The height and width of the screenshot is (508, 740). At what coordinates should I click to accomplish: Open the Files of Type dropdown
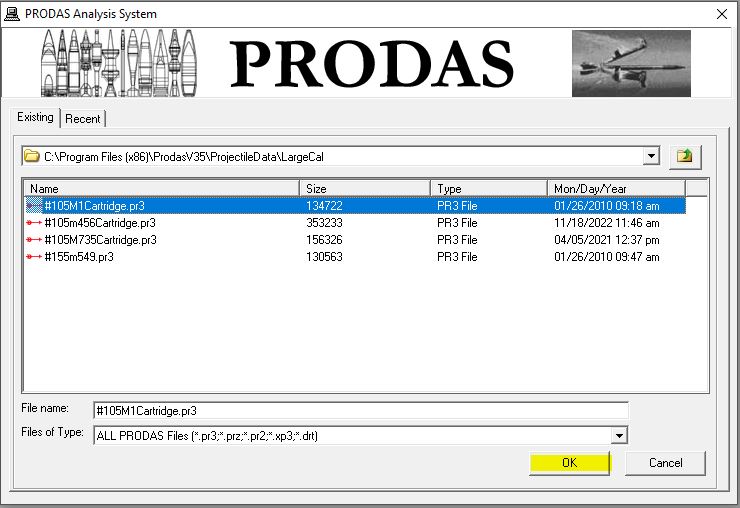(x=619, y=435)
